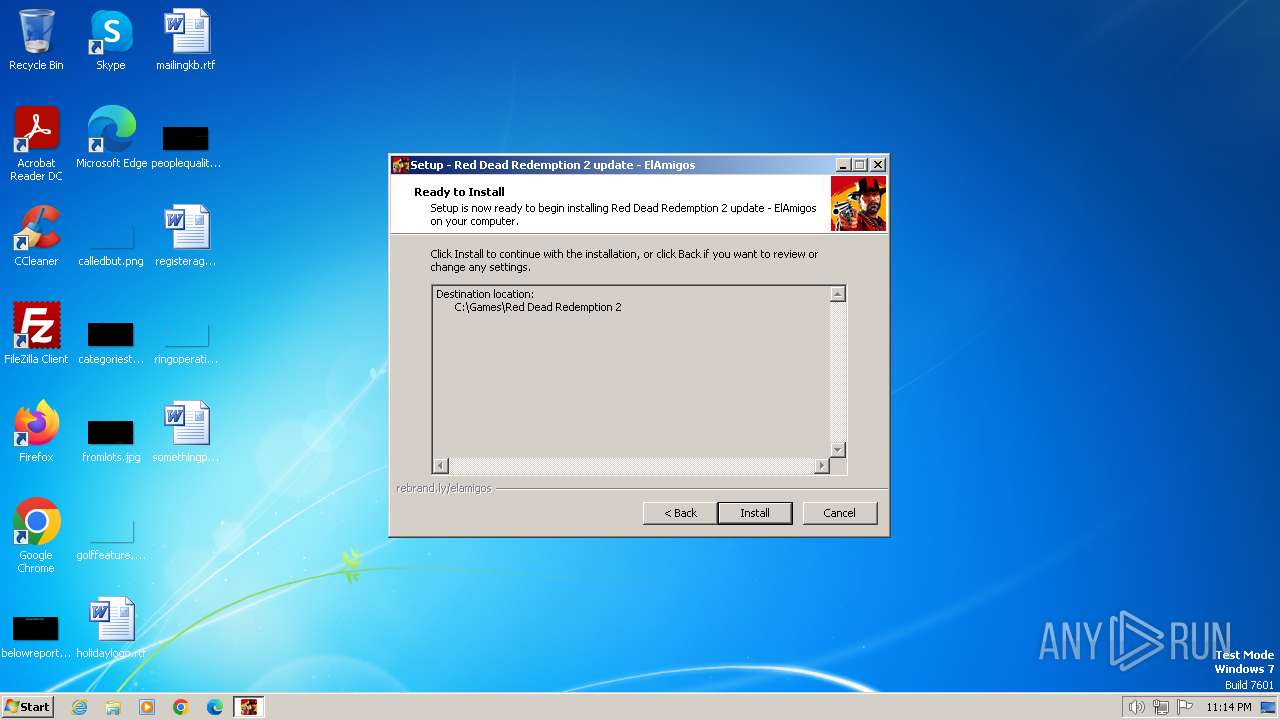Open Acrobat Reader DC shortcut
The width and height of the screenshot is (1280, 720).
pos(36,144)
